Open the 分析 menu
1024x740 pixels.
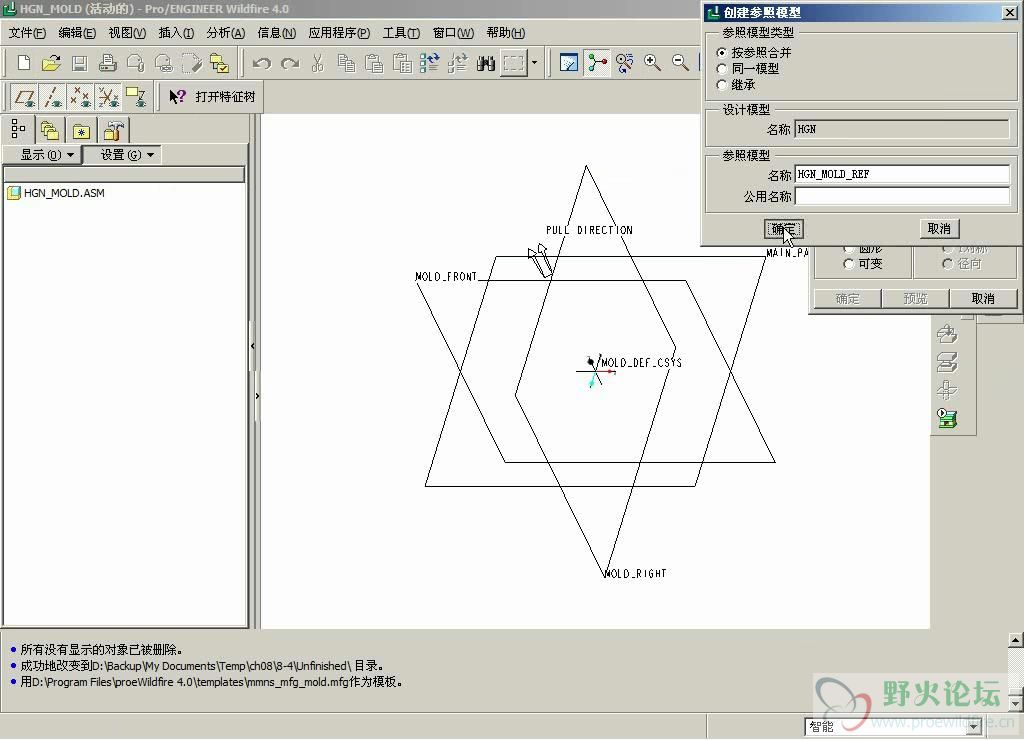point(225,33)
